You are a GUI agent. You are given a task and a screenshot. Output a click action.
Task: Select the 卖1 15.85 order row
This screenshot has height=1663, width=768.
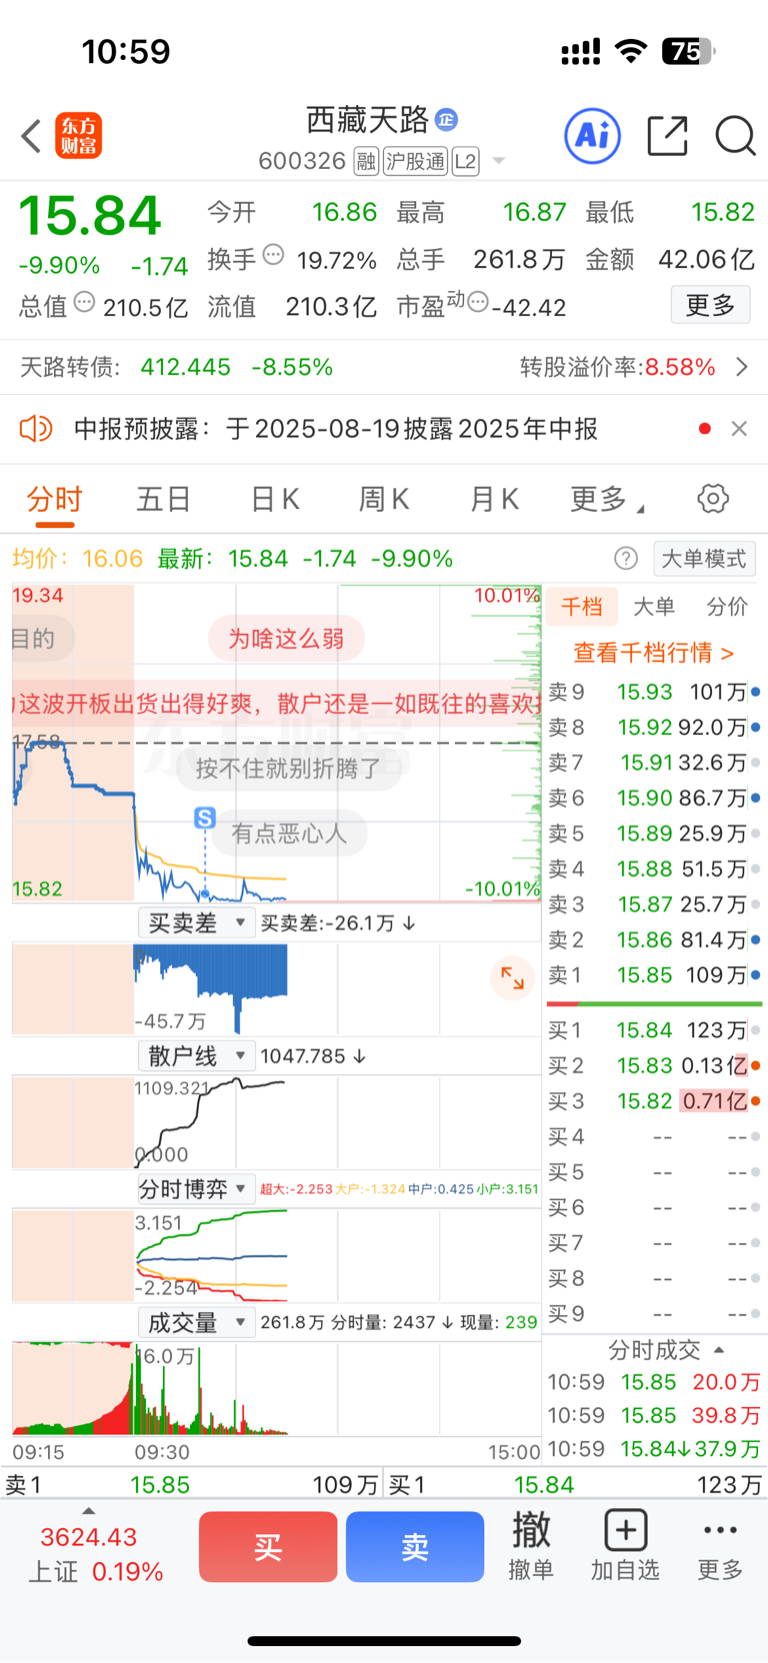(x=655, y=975)
